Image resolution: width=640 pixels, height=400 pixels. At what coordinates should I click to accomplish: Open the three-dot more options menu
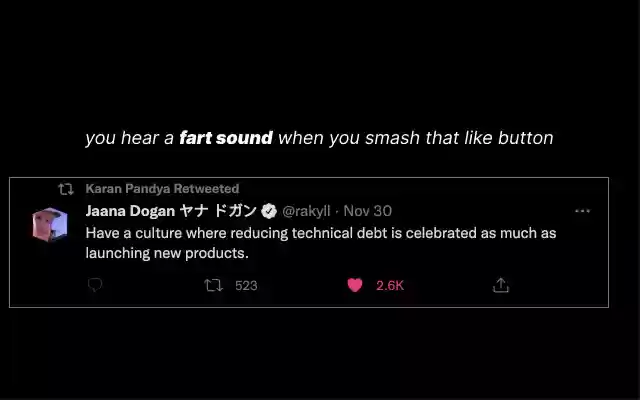(x=582, y=211)
